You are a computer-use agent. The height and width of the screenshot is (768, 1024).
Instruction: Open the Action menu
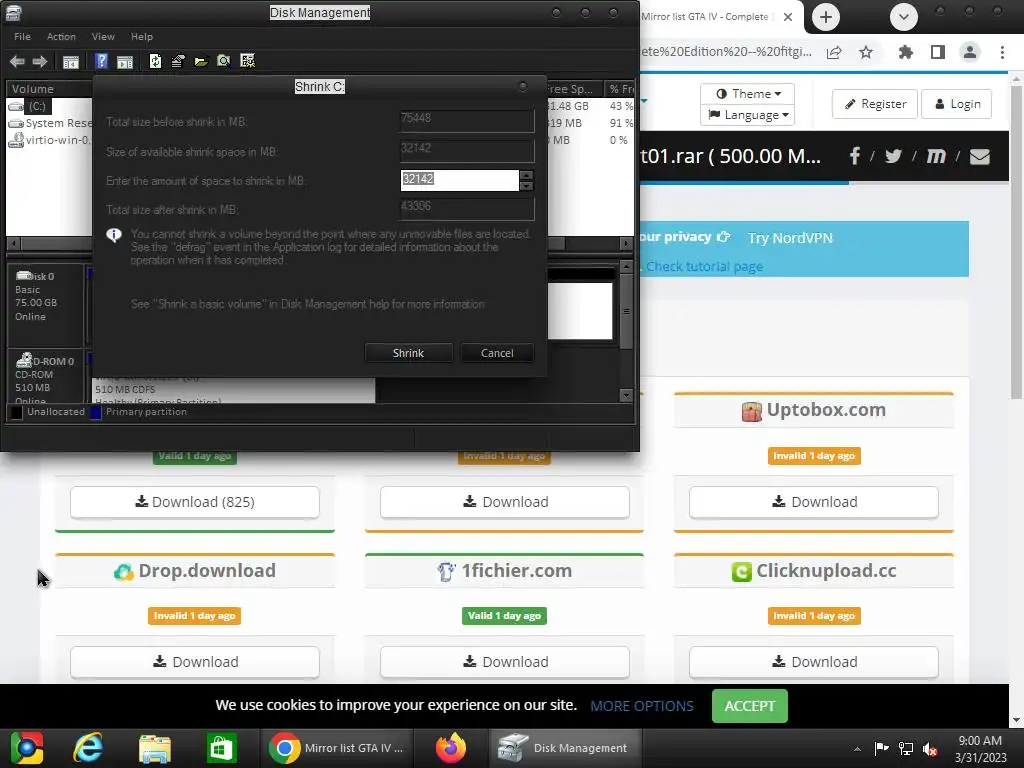61,37
